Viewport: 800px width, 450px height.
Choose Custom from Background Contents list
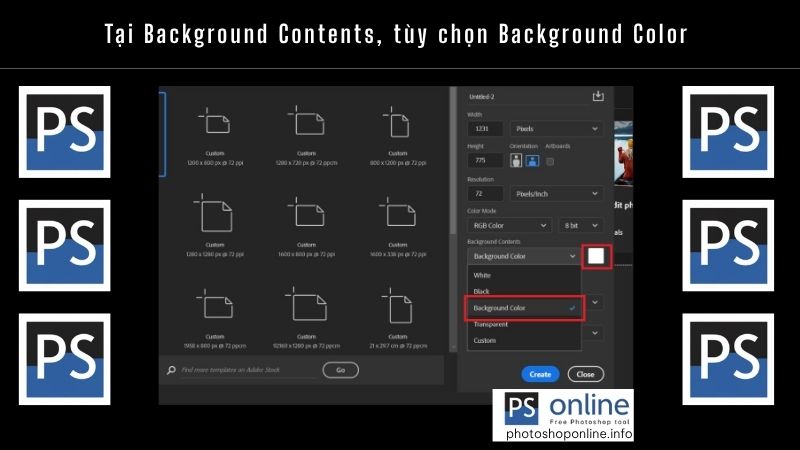pyautogui.click(x=524, y=340)
